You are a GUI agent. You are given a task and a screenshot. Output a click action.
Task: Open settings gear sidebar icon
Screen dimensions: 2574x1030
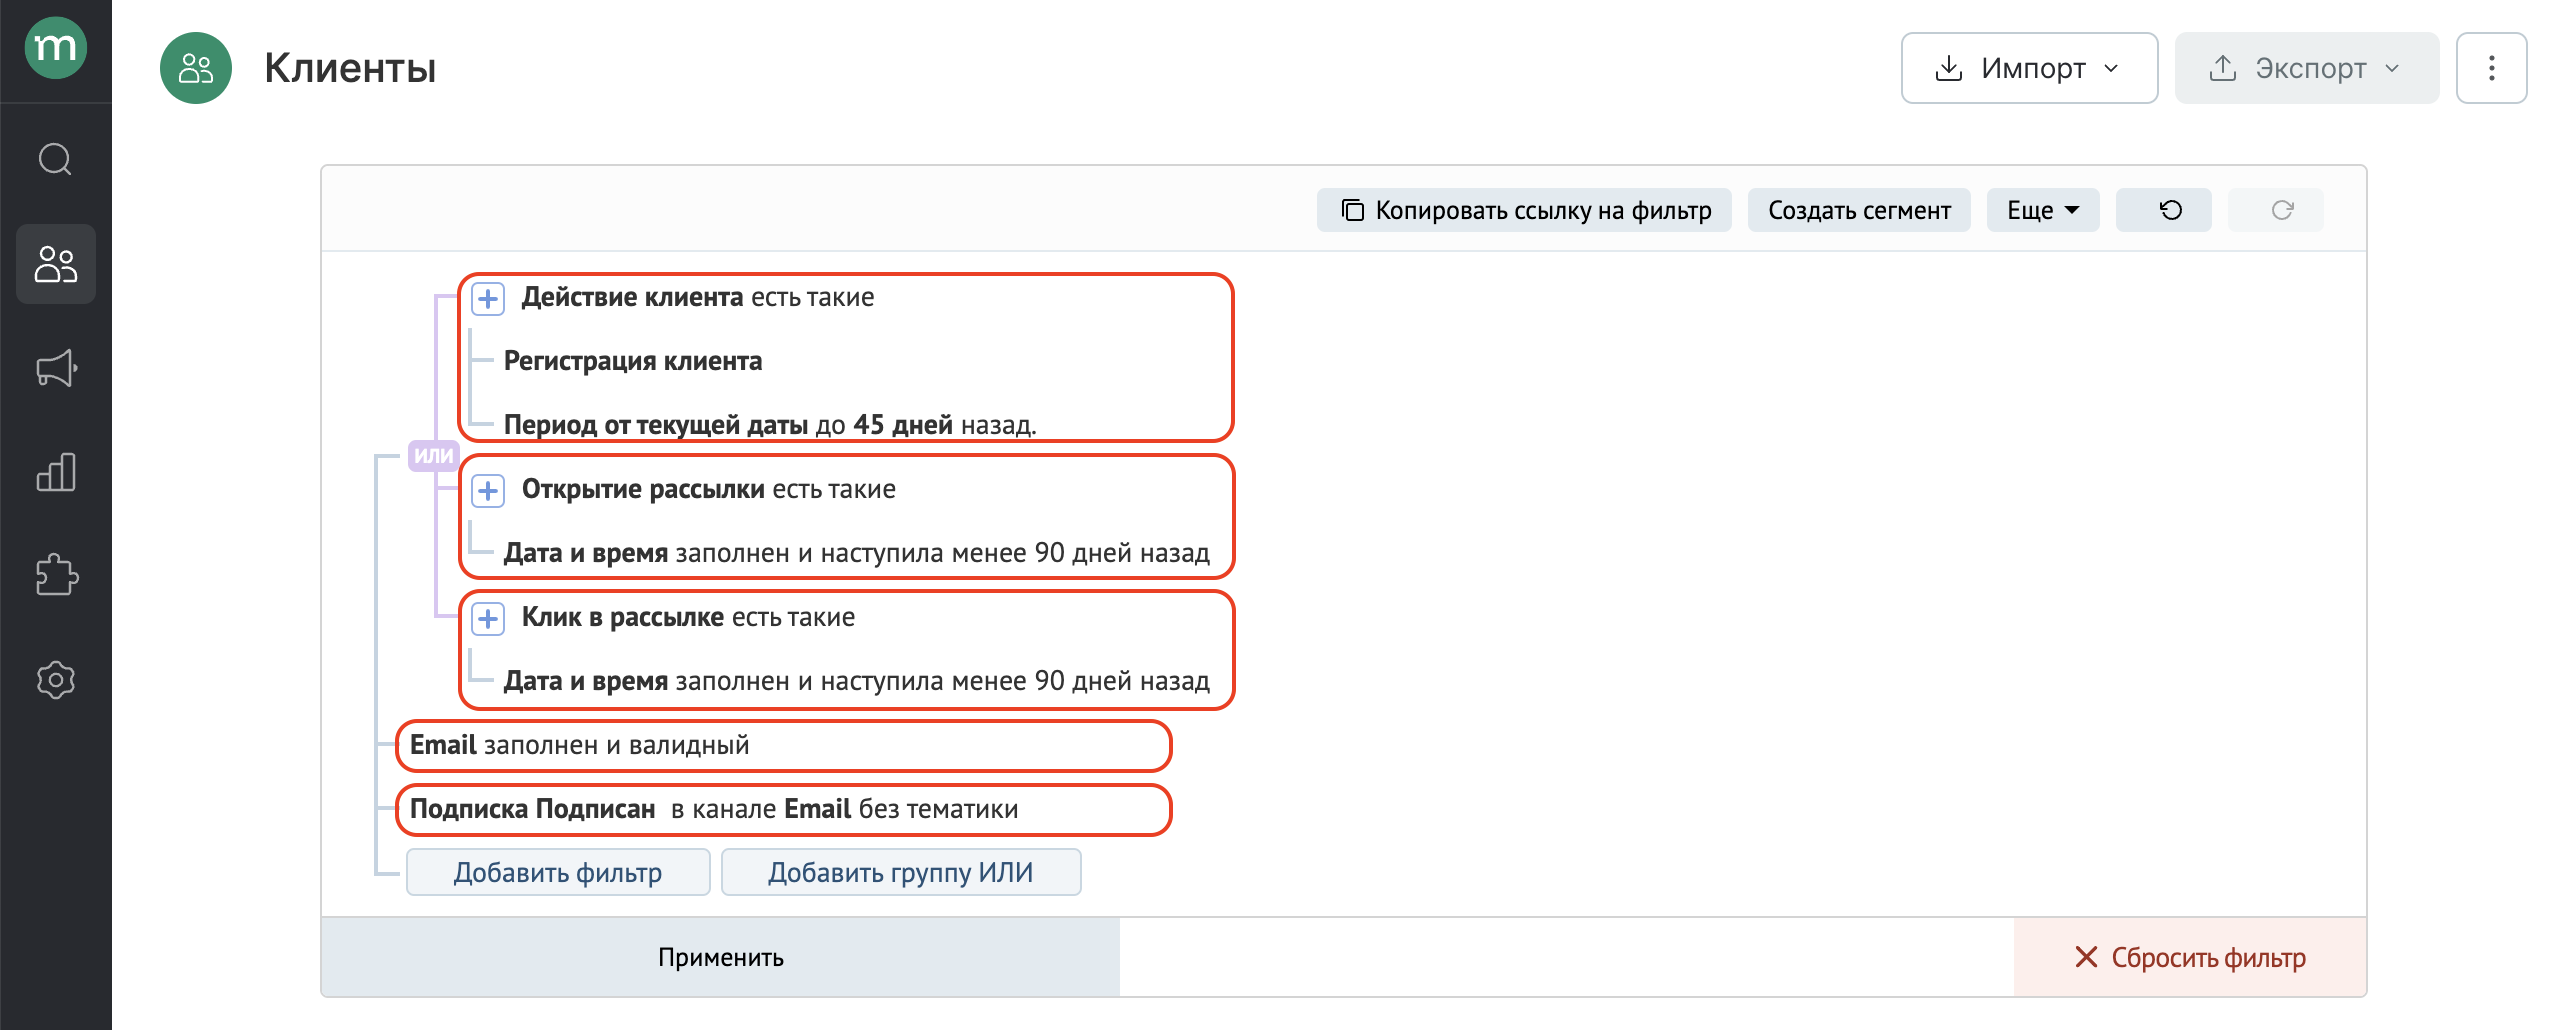56,680
